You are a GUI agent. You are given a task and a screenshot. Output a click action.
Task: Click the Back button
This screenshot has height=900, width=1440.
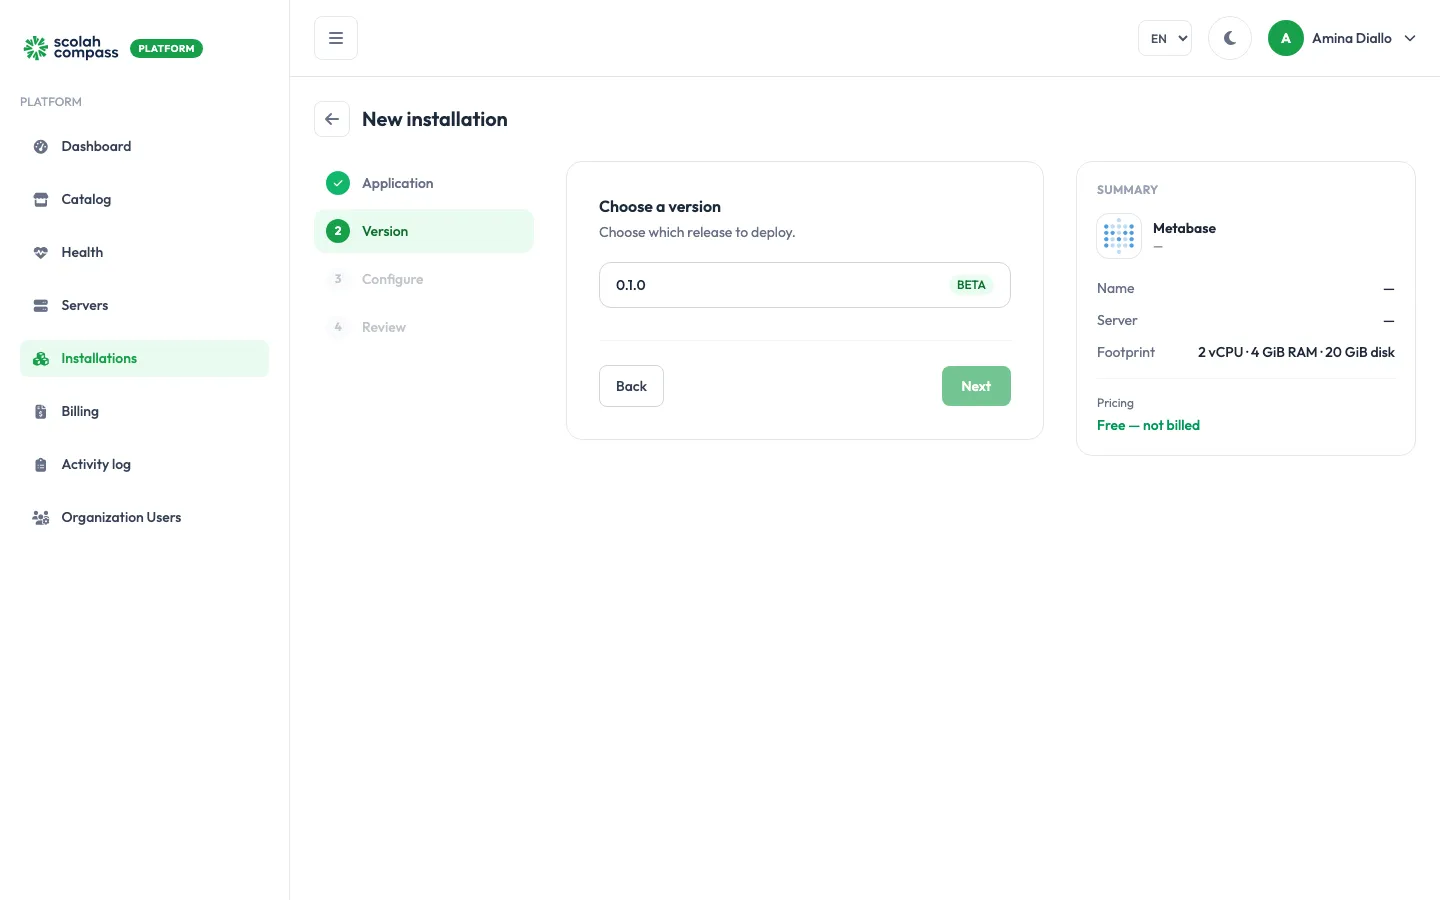(631, 386)
